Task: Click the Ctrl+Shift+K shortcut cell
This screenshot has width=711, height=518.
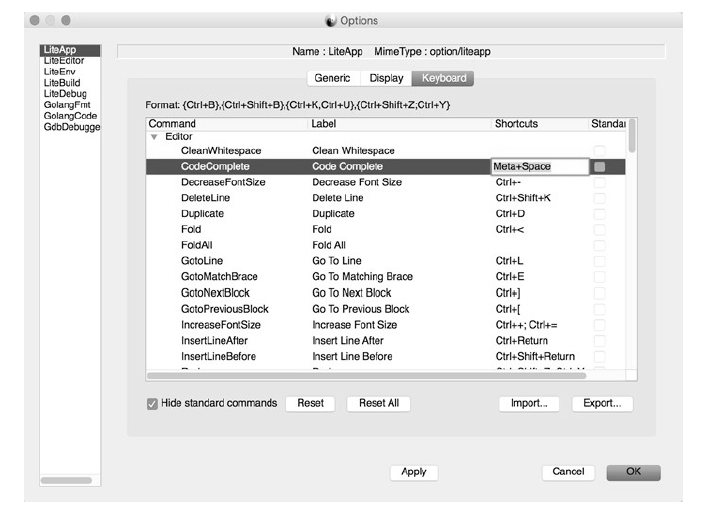Action: point(523,198)
